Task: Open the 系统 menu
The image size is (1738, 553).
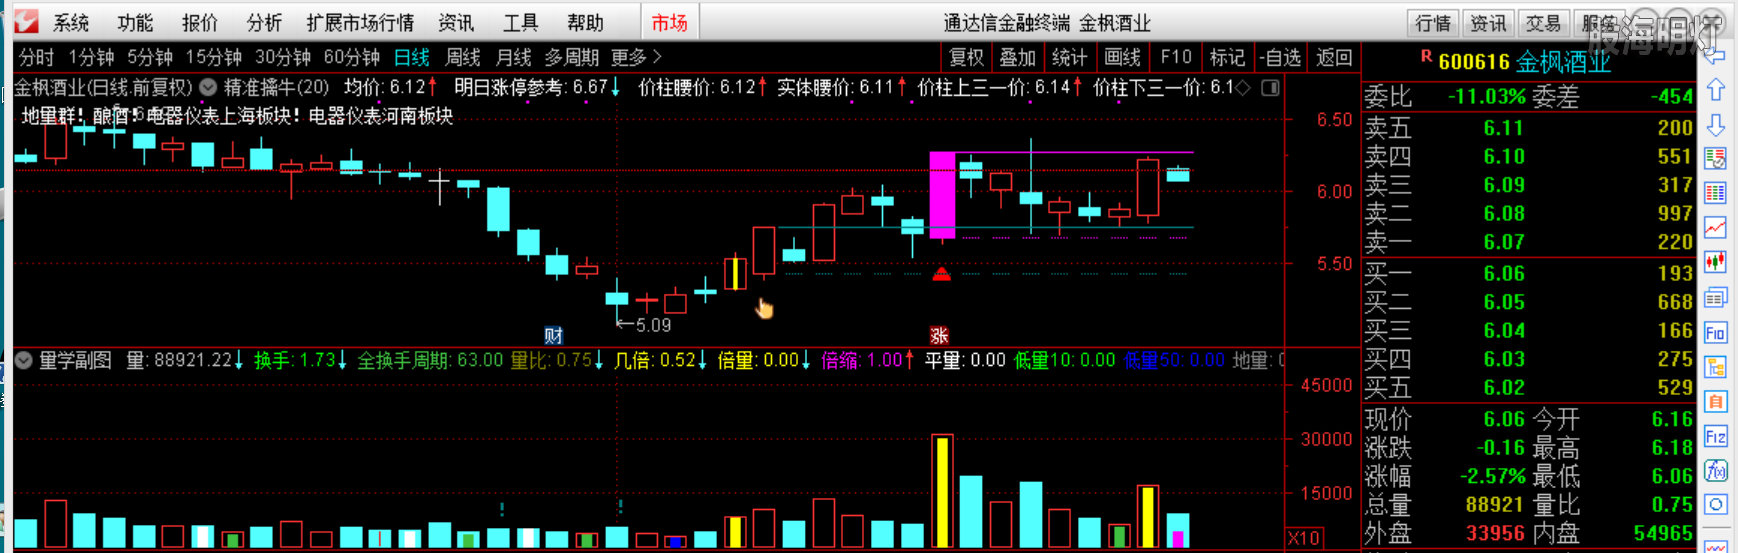Action: point(71,22)
